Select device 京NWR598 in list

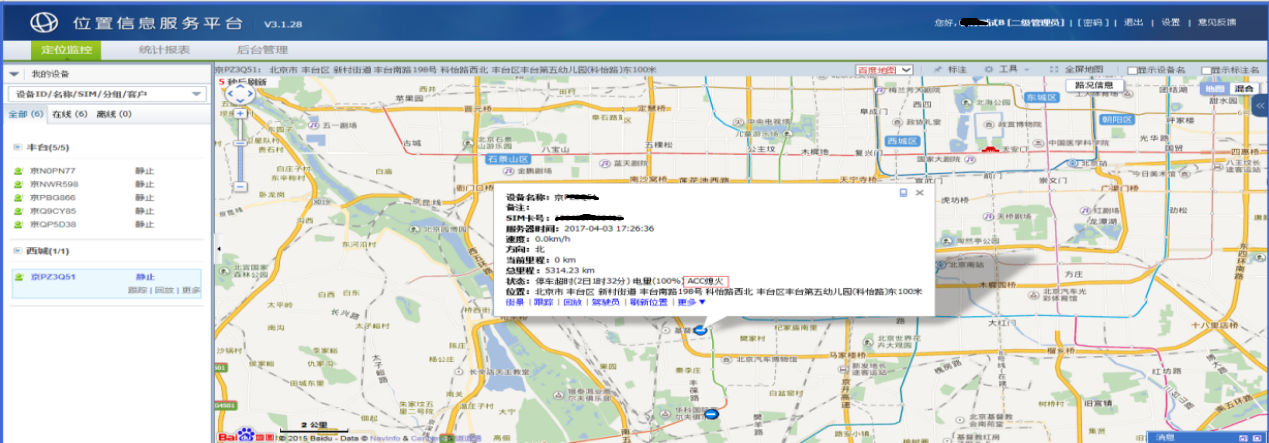tap(54, 184)
